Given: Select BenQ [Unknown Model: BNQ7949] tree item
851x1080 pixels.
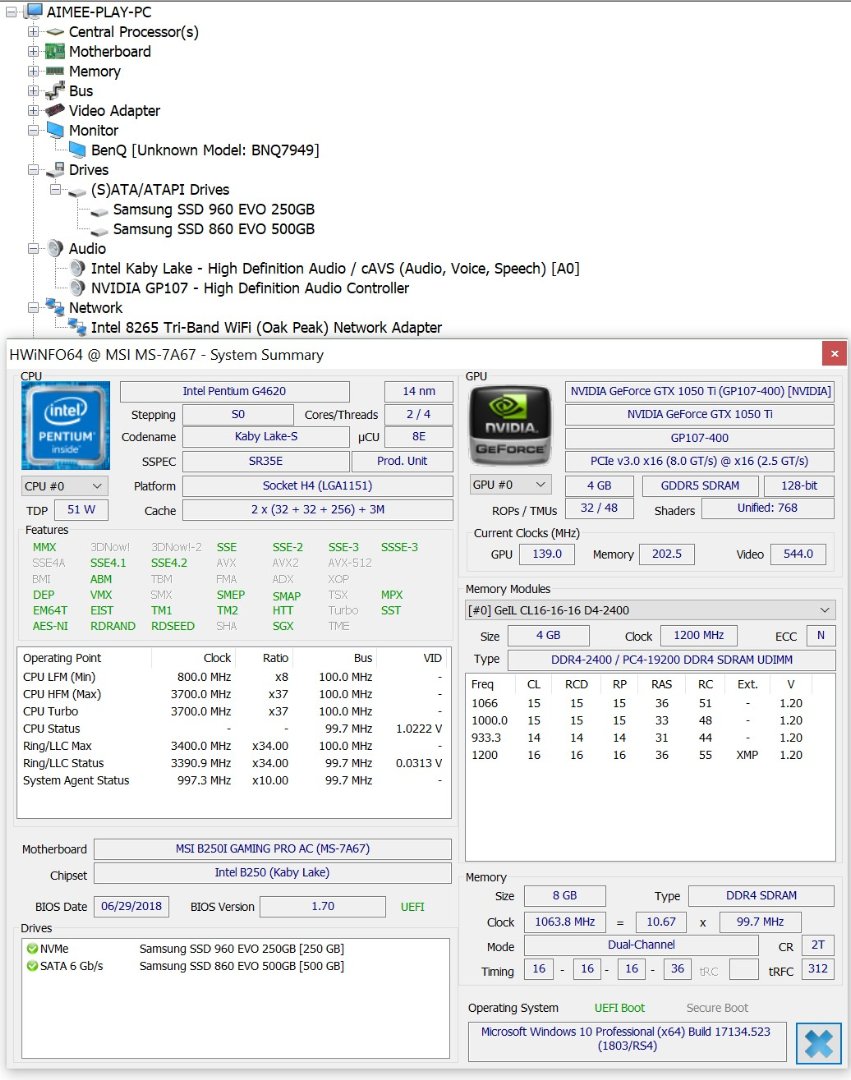Looking at the screenshot, I should click(x=205, y=150).
